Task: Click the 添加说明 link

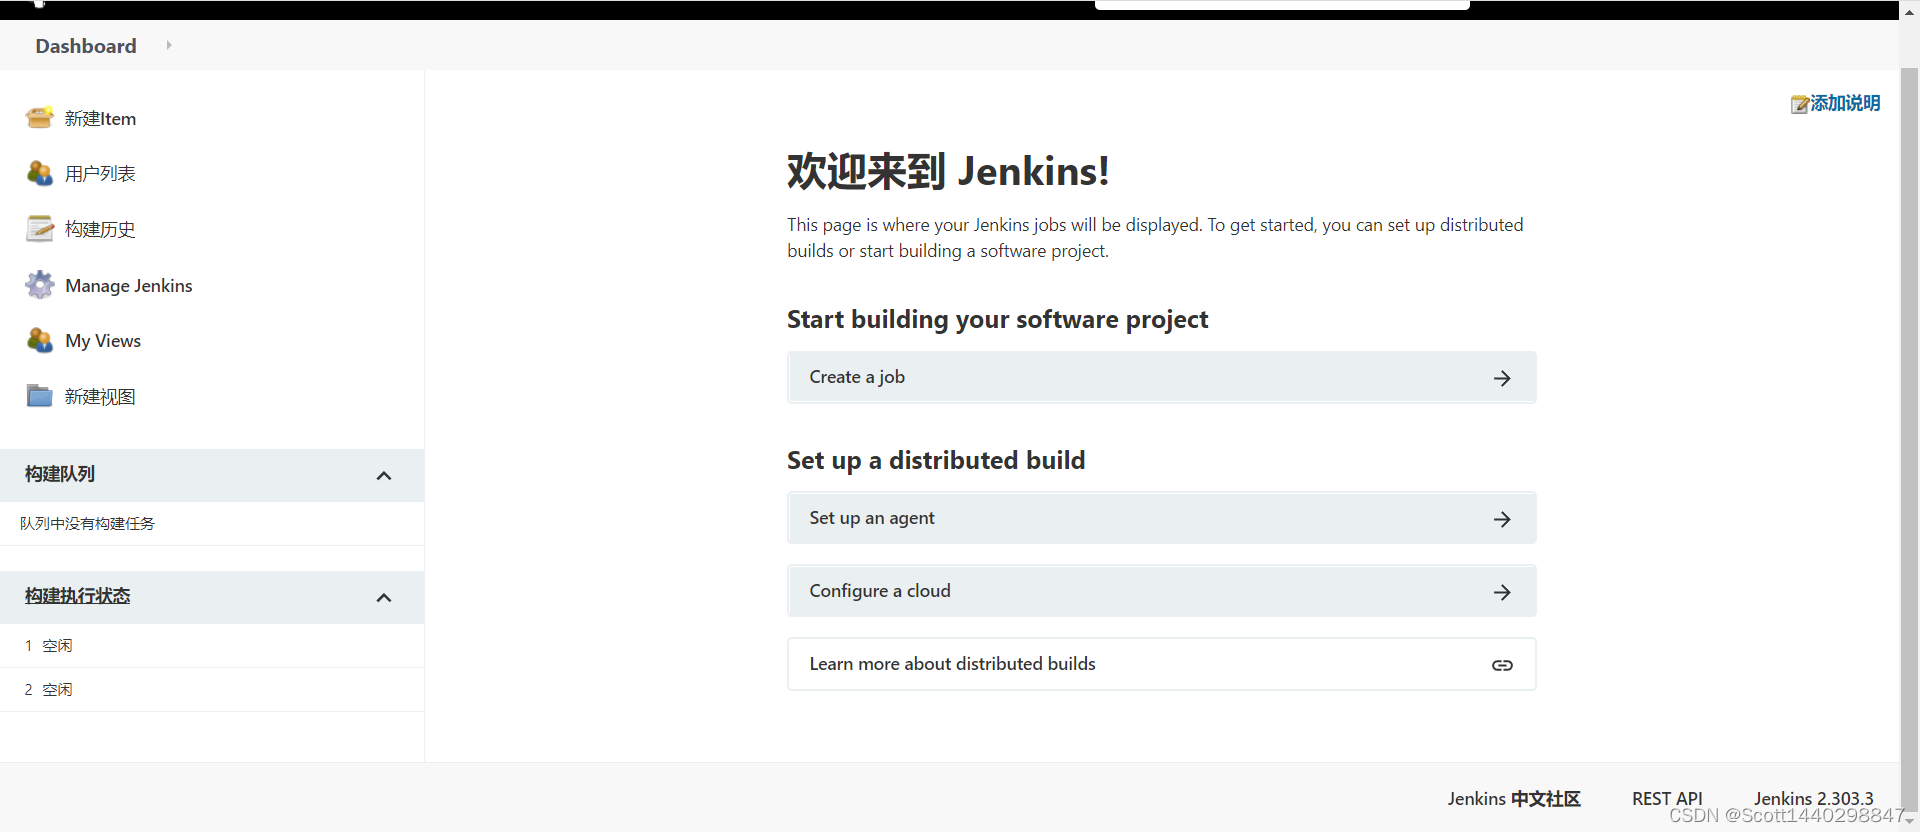Action: coord(1845,103)
